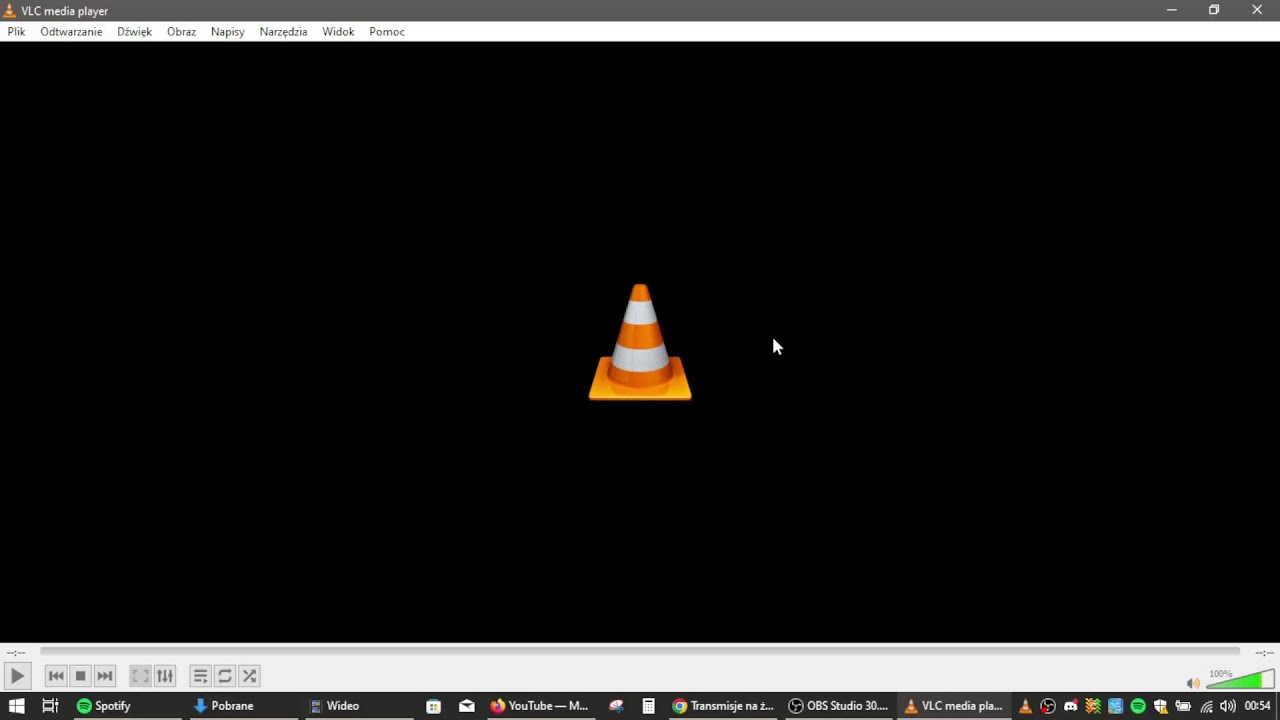Show extended settings (equalizer sliders icon)
This screenshot has width=1280, height=720.
pyautogui.click(x=165, y=676)
